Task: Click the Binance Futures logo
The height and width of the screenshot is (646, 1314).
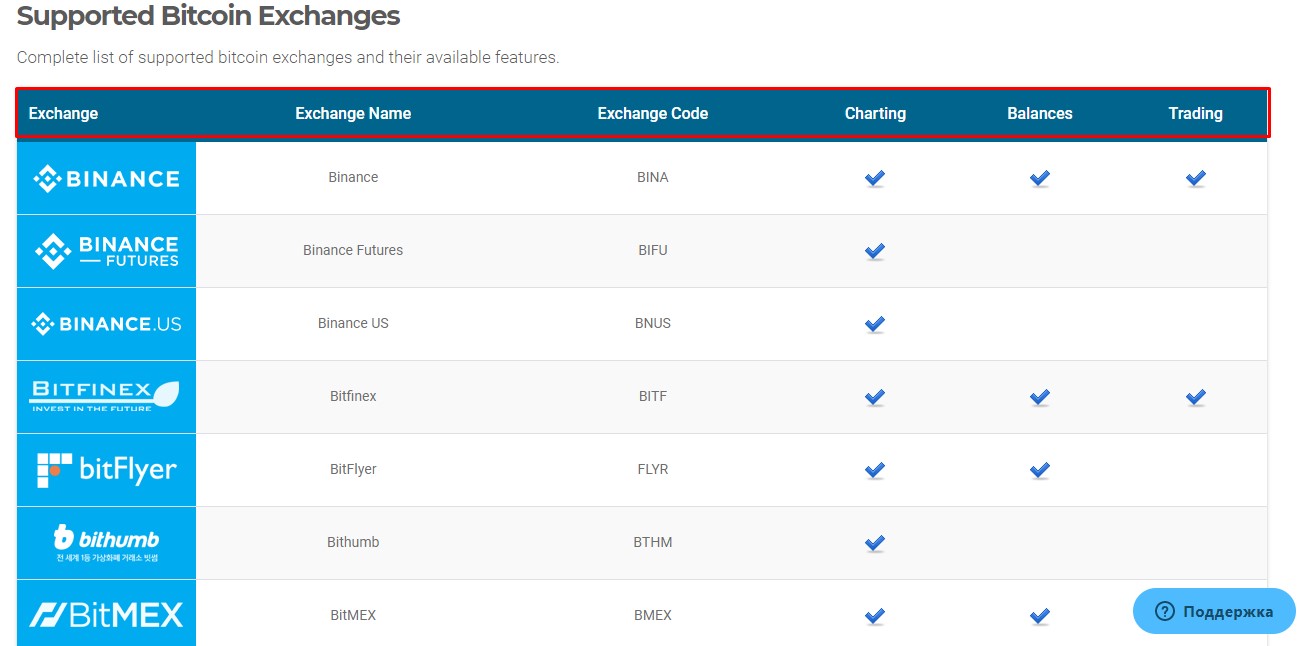Action: pos(106,251)
